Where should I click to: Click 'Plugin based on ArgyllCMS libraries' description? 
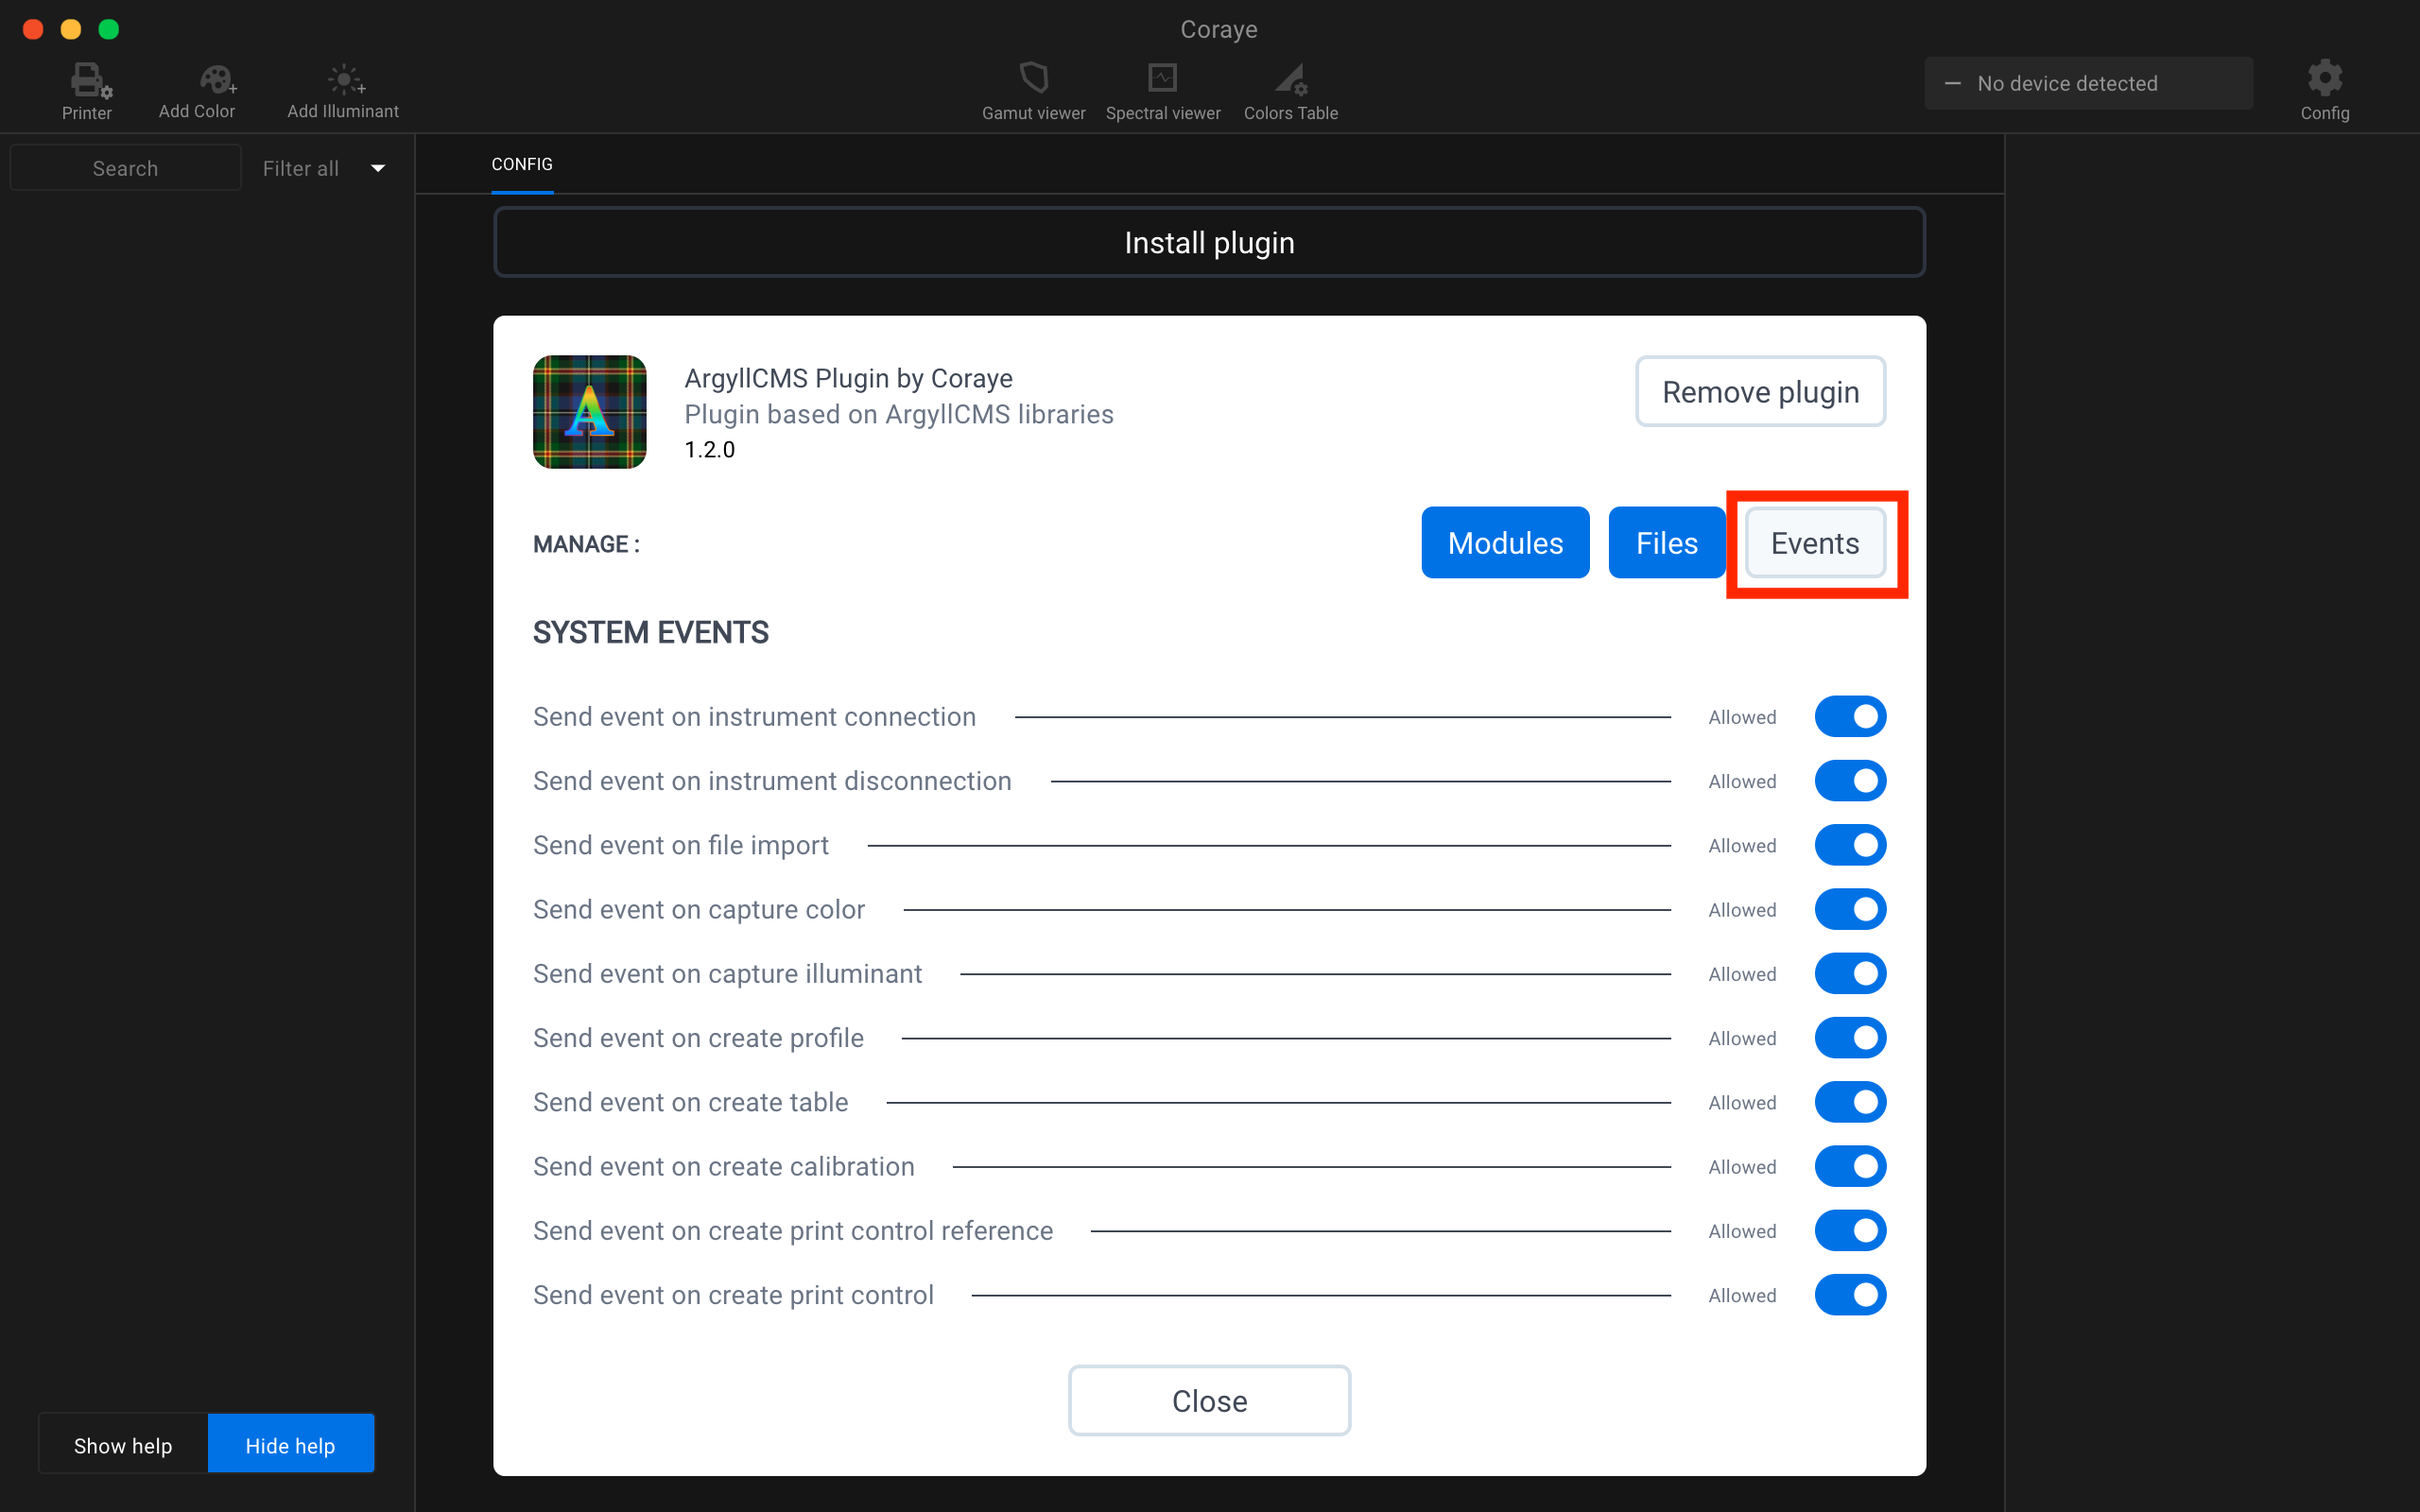pyautogui.click(x=898, y=414)
